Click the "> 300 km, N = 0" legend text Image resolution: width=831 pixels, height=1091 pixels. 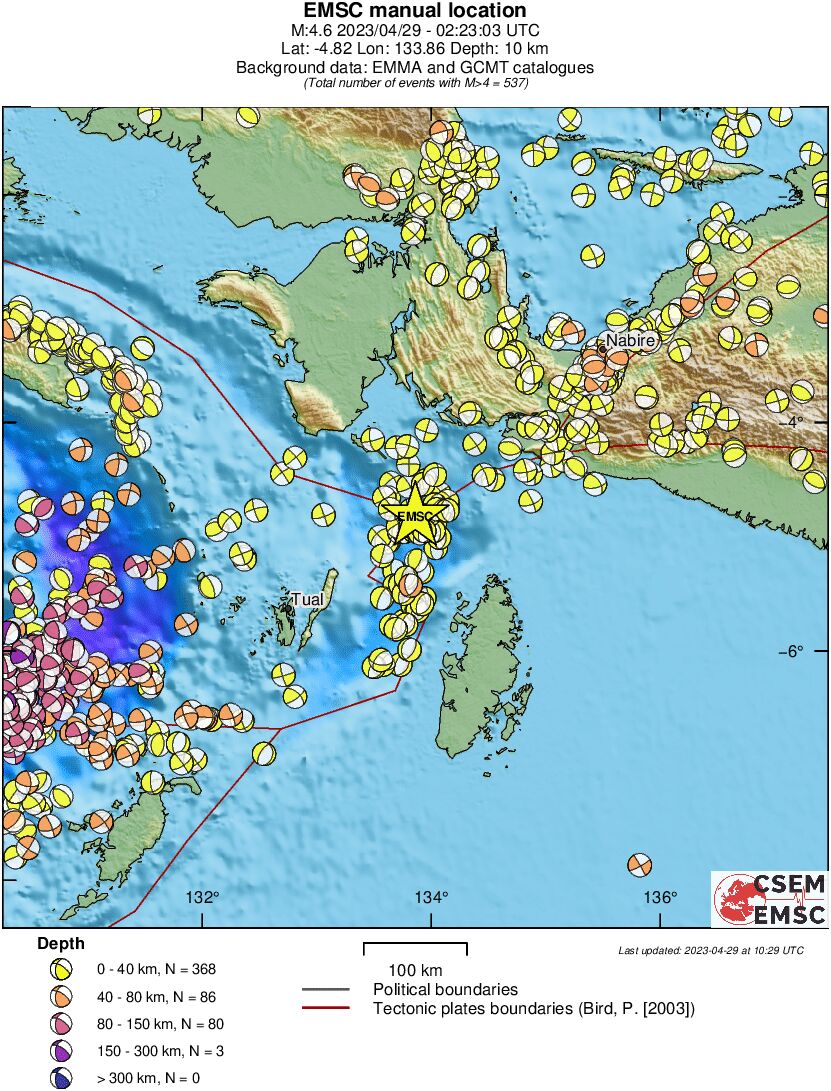pyautogui.click(x=148, y=1078)
